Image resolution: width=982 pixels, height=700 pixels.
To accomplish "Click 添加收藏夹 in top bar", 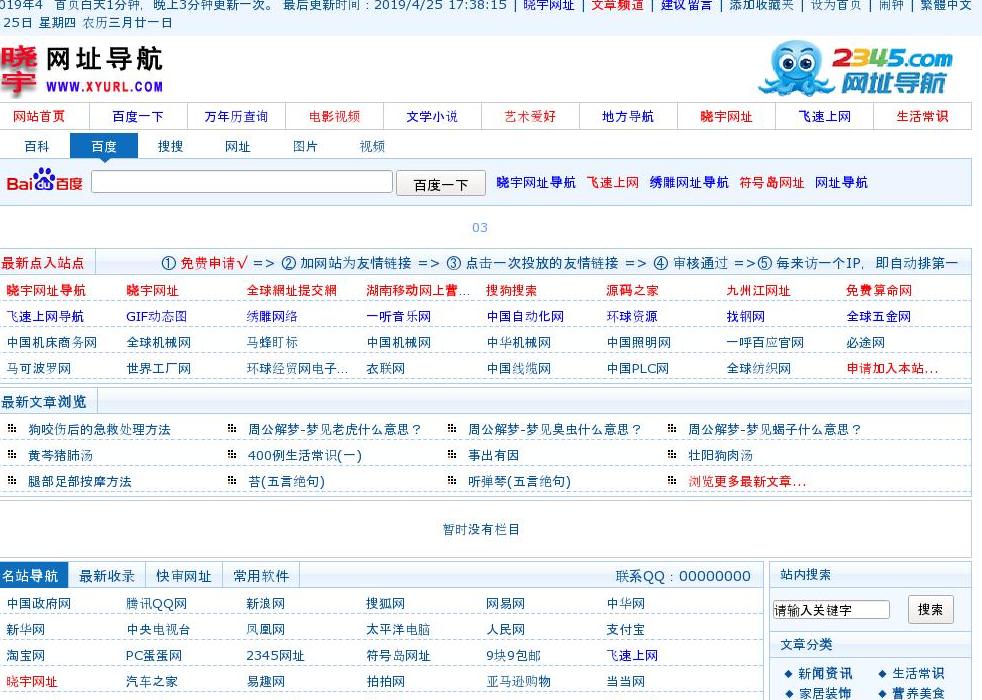I will click(762, 5).
